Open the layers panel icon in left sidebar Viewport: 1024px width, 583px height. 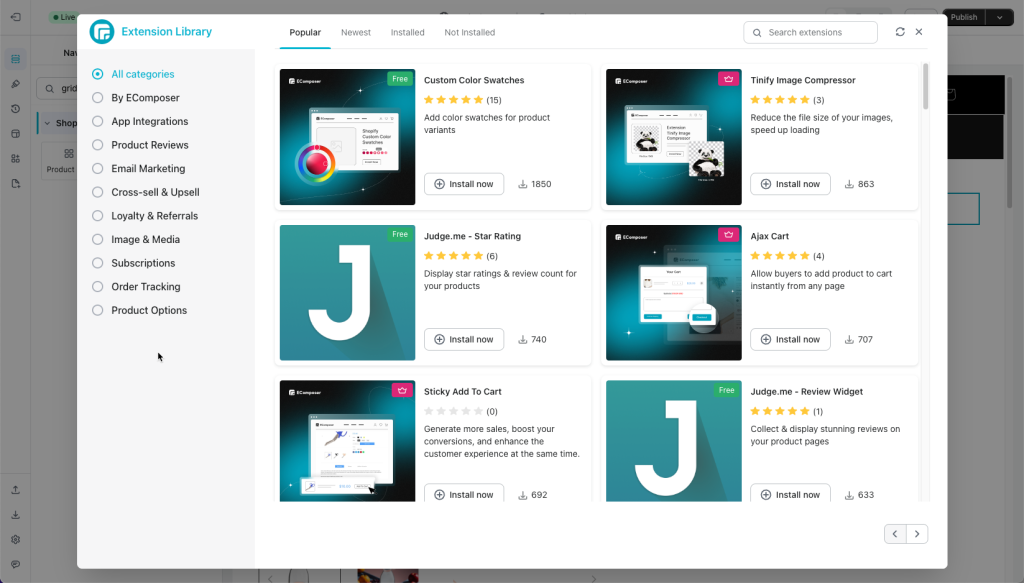point(16,59)
